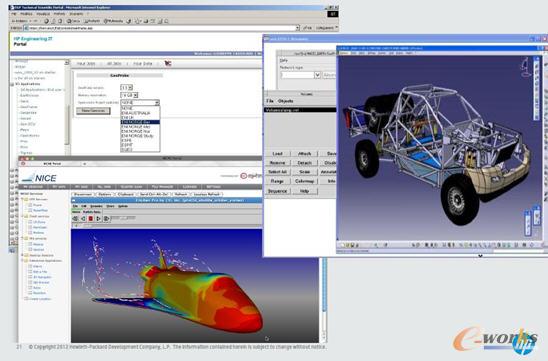
Task: Click the Cerca search toolbar button
Action: 73,21
